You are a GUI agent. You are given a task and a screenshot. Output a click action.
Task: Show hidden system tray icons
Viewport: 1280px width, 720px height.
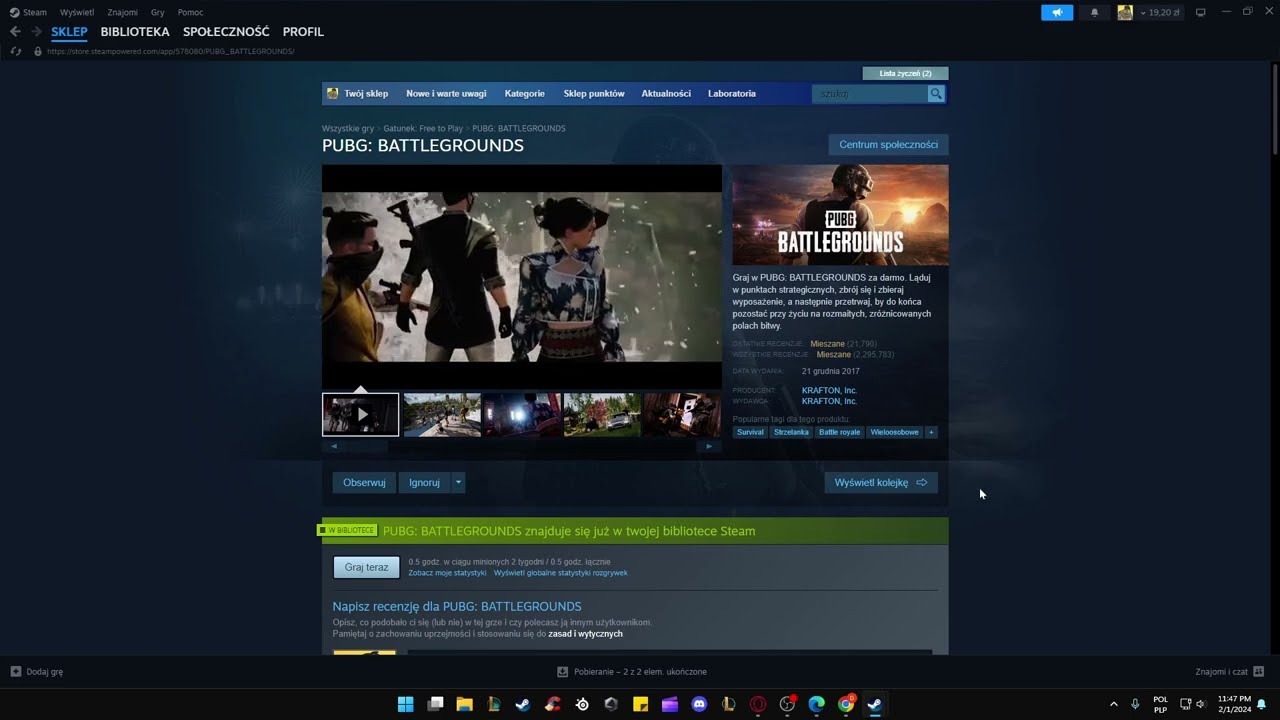click(x=1113, y=704)
